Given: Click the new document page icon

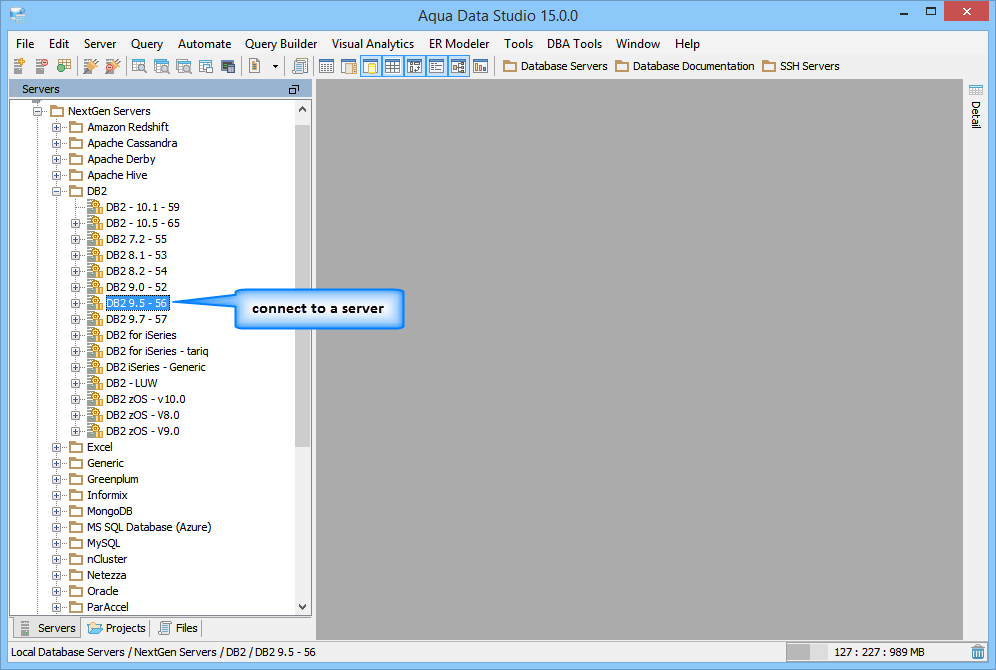Looking at the screenshot, I should point(255,65).
